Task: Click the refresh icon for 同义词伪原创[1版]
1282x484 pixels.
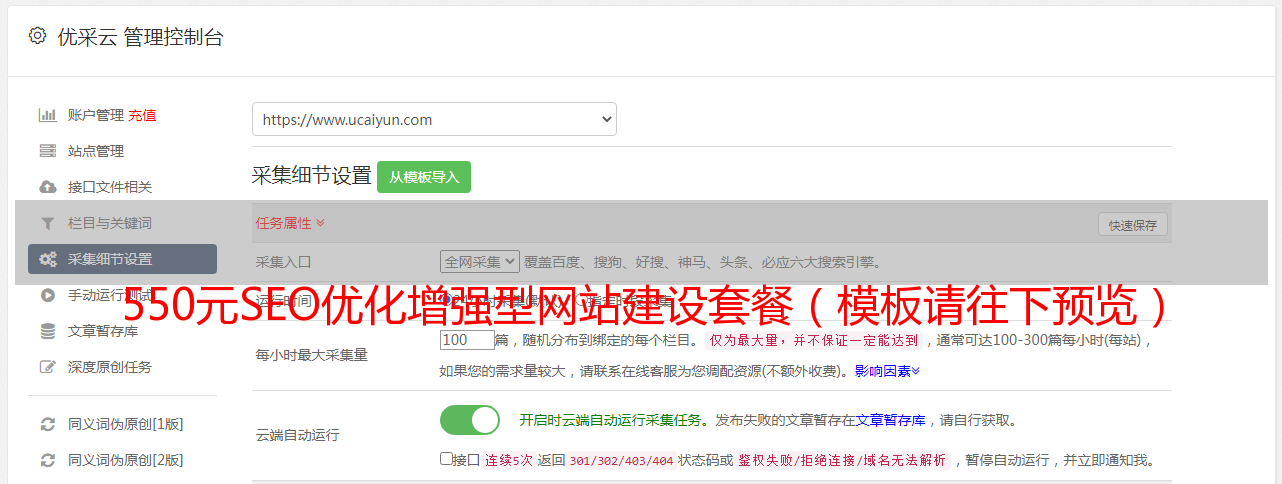Action: tap(47, 424)
